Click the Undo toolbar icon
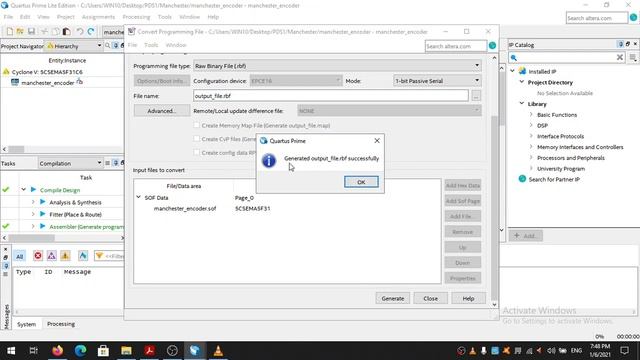 80,31
